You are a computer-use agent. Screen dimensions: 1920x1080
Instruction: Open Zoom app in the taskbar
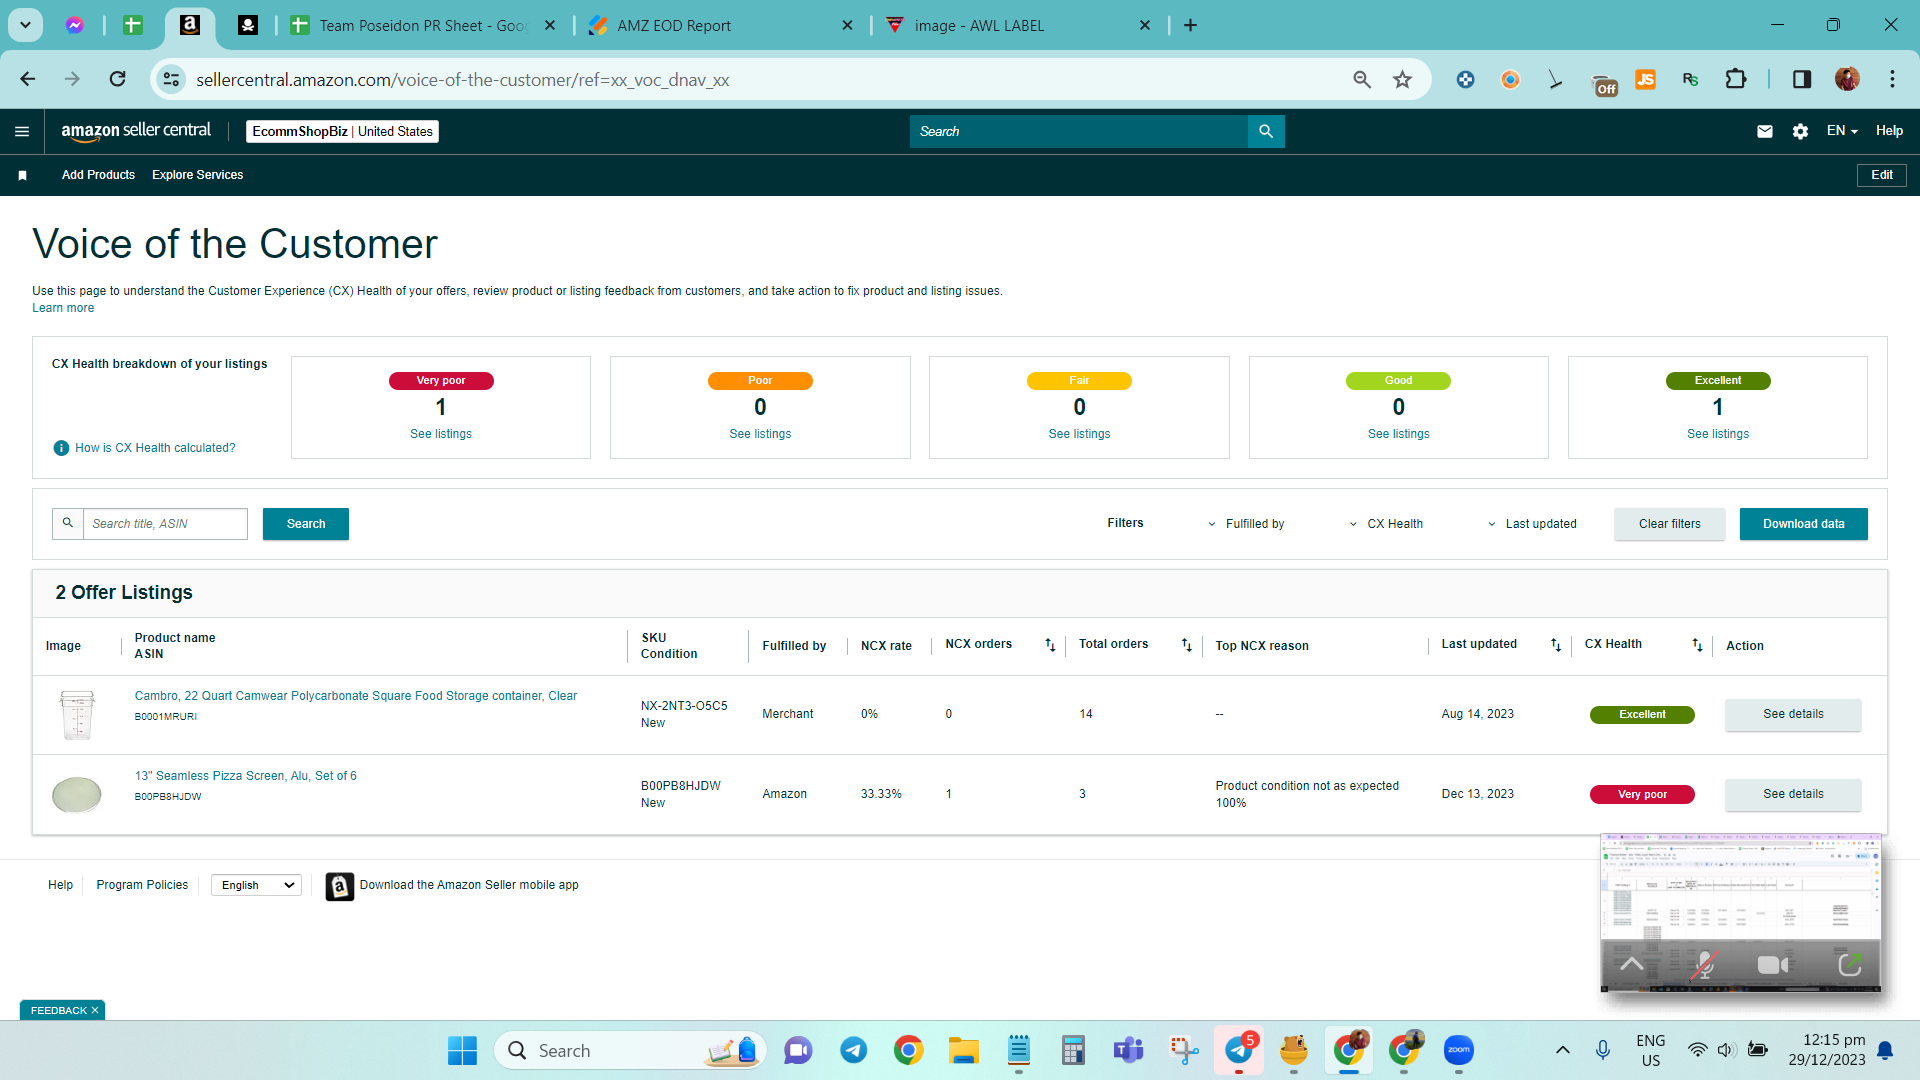pos(1459,1050)
